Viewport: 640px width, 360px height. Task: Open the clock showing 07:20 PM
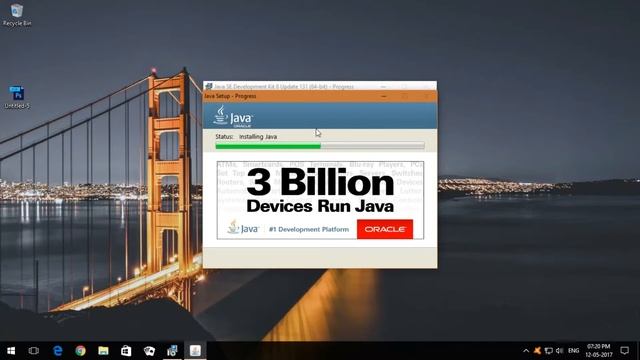(x=598, y=351)
